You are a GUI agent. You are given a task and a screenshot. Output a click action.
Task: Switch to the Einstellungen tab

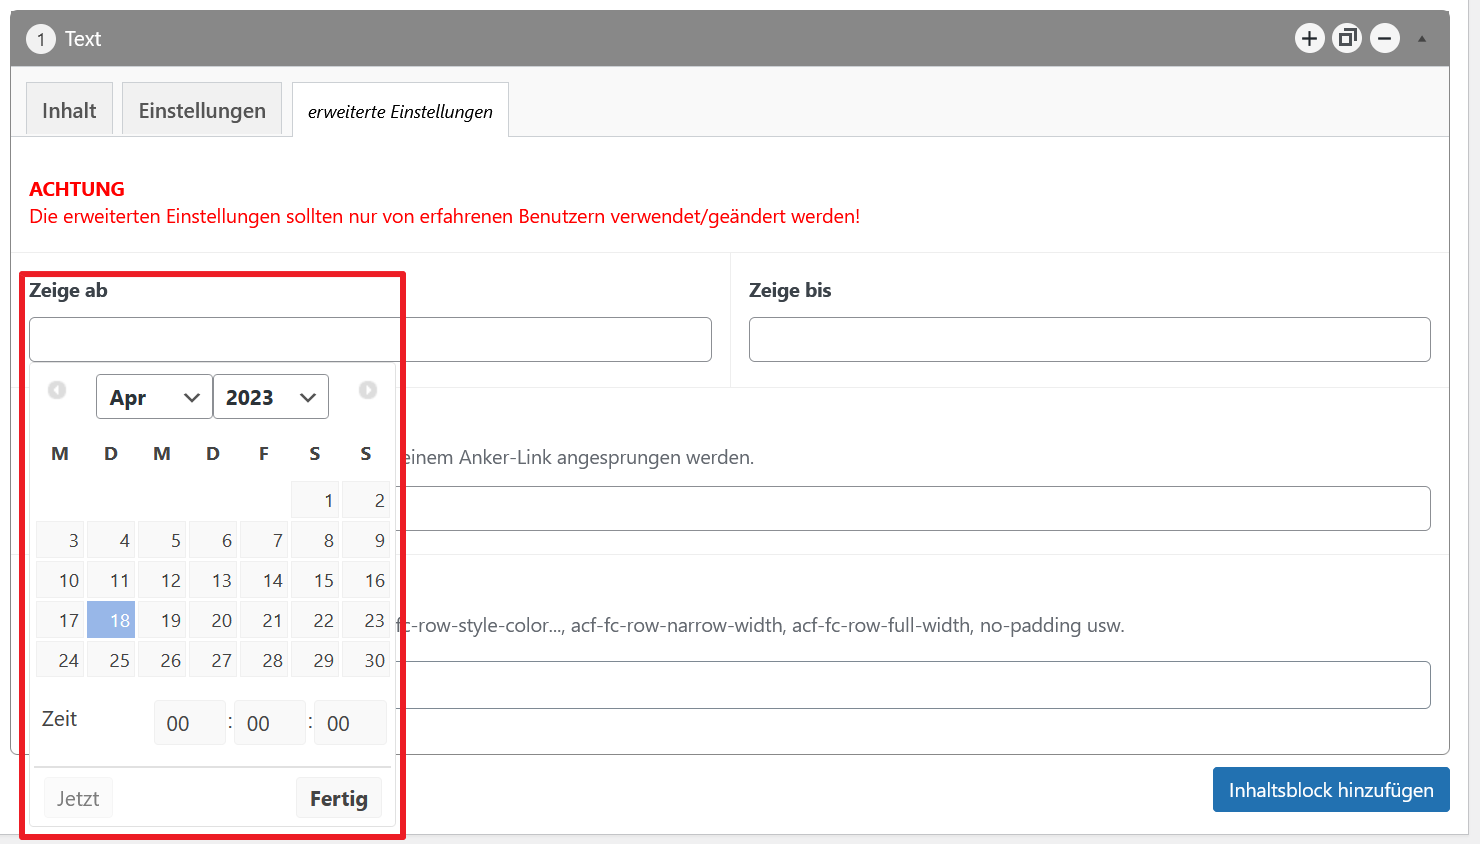(x=202, y=110)
